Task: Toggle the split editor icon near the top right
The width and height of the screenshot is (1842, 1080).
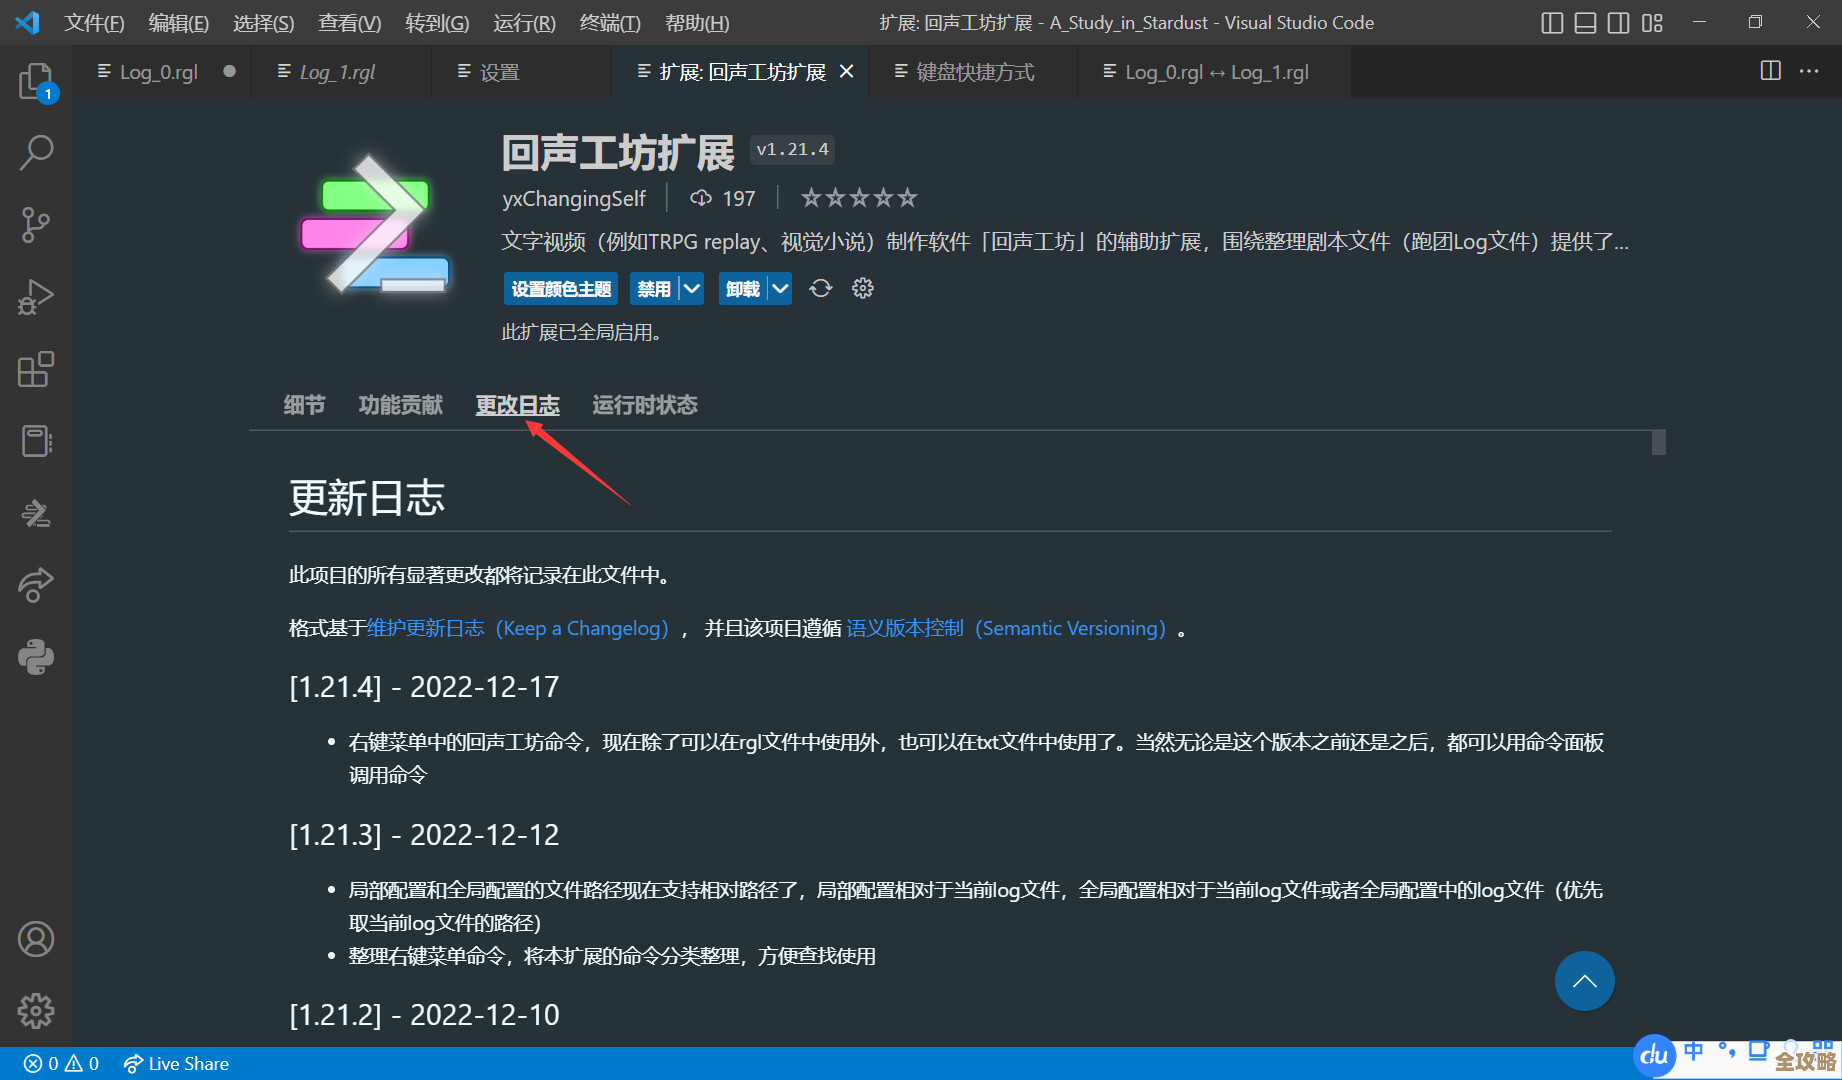Action: click(1770, 71)
